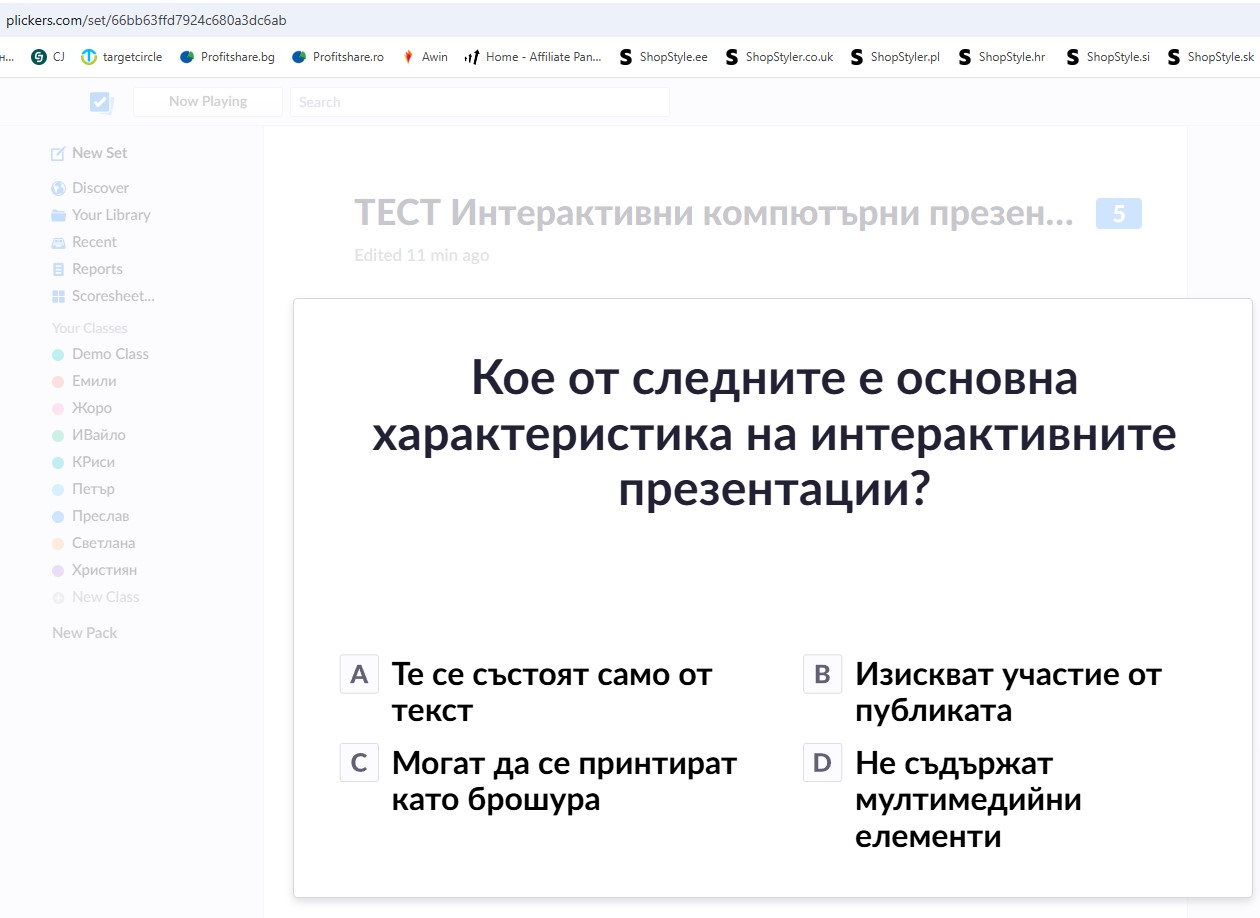
Task: Select answer choice A letter box
Action: pos(359,675)
